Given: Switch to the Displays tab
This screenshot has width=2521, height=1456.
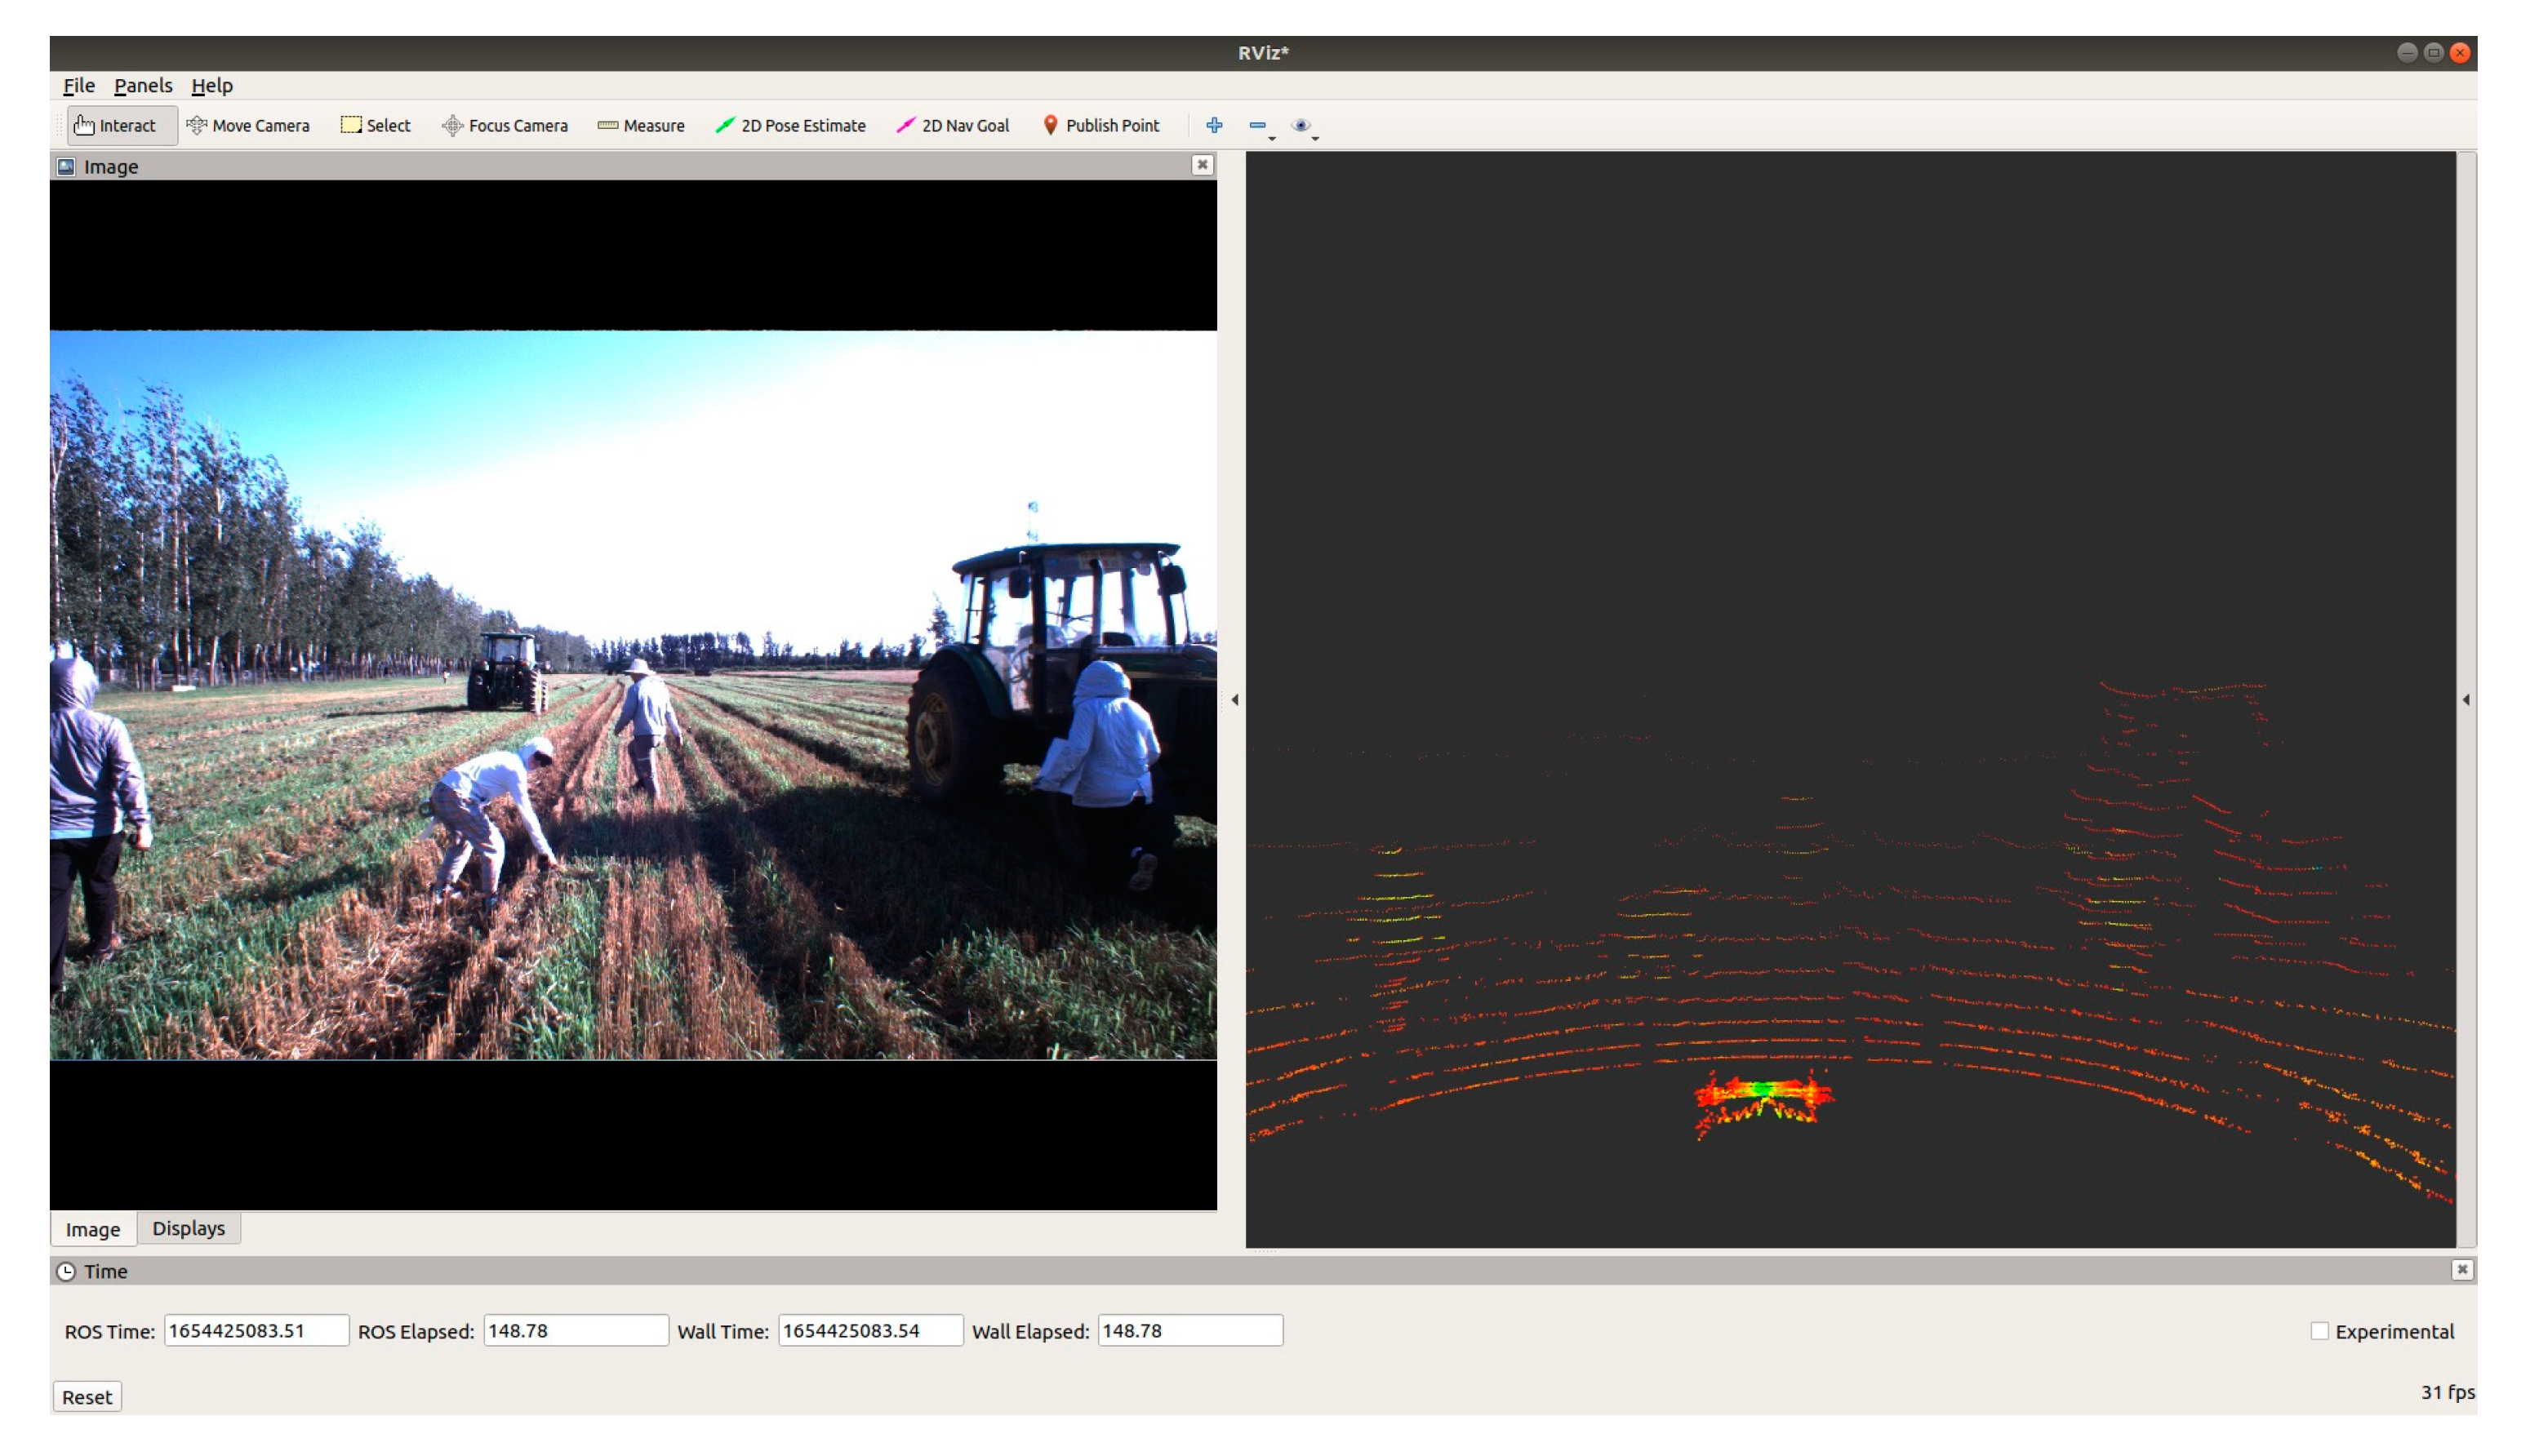Looking at the screenshot, I should pyautogui.click(x=188, y=1228).
